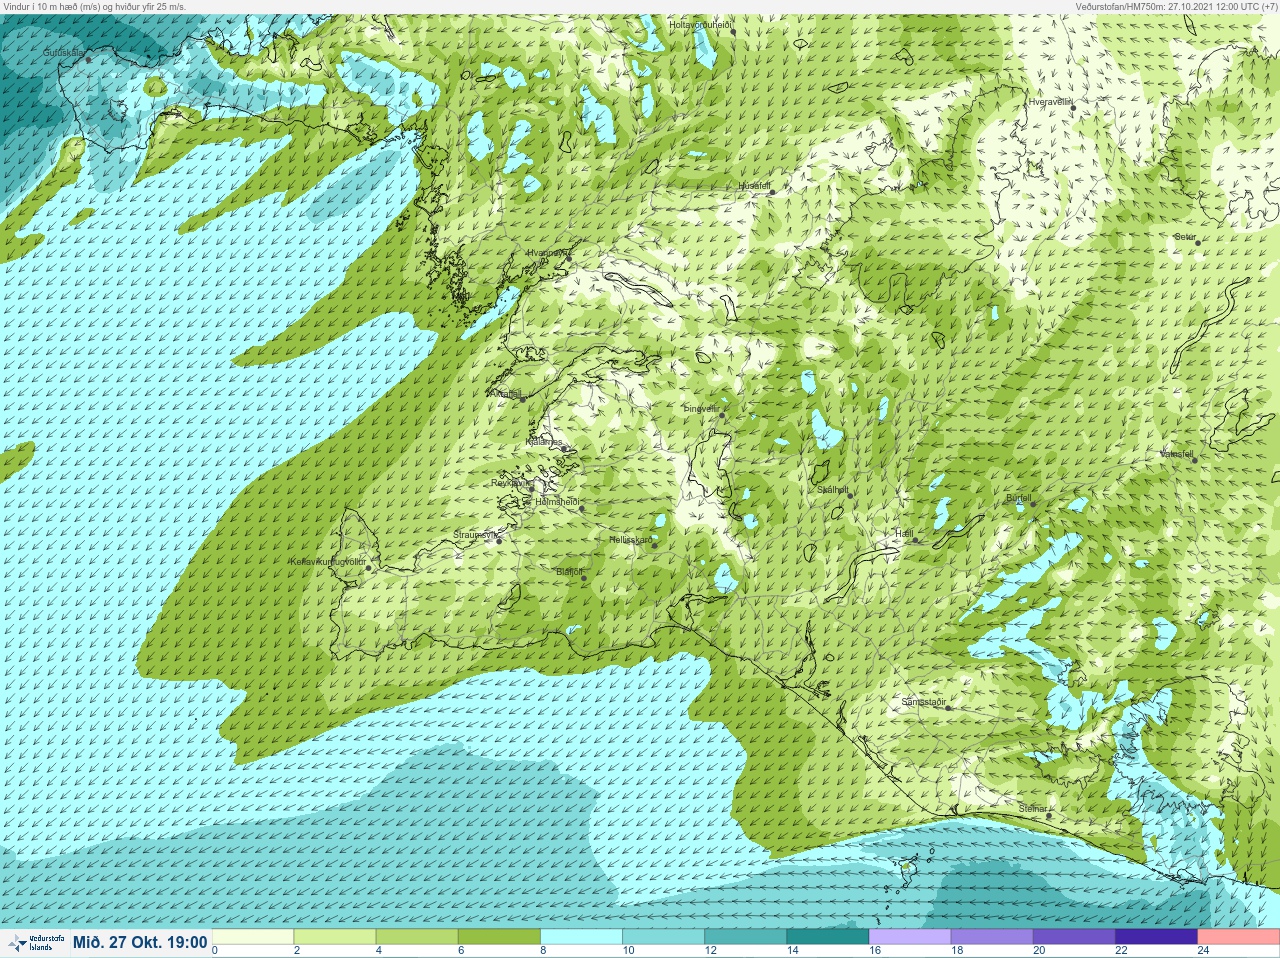Viewport: 1280px width, 958px height.
Task: Click the 8–10 m/s light cyan legend swatch
Action: pyautogui.click(x=582, y=936)
